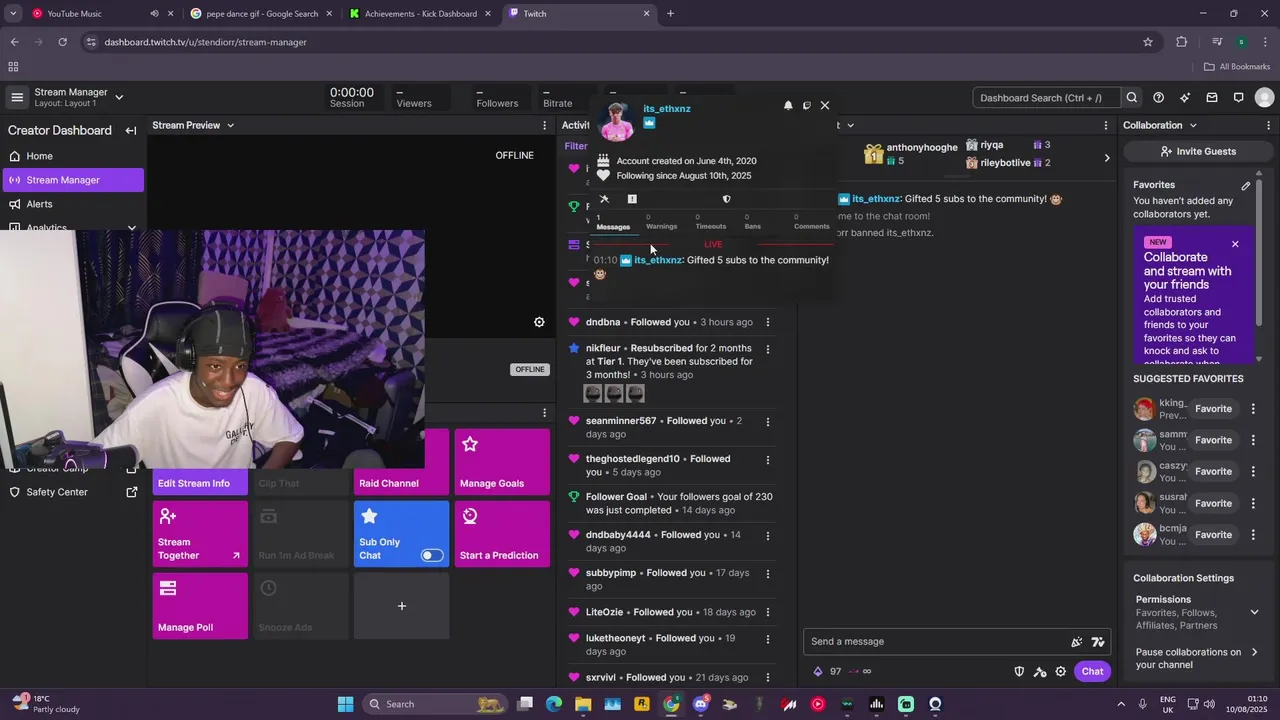Open the Stream Preview settings gear
This screenshot has width=1280, height=720.
(539, 322)
